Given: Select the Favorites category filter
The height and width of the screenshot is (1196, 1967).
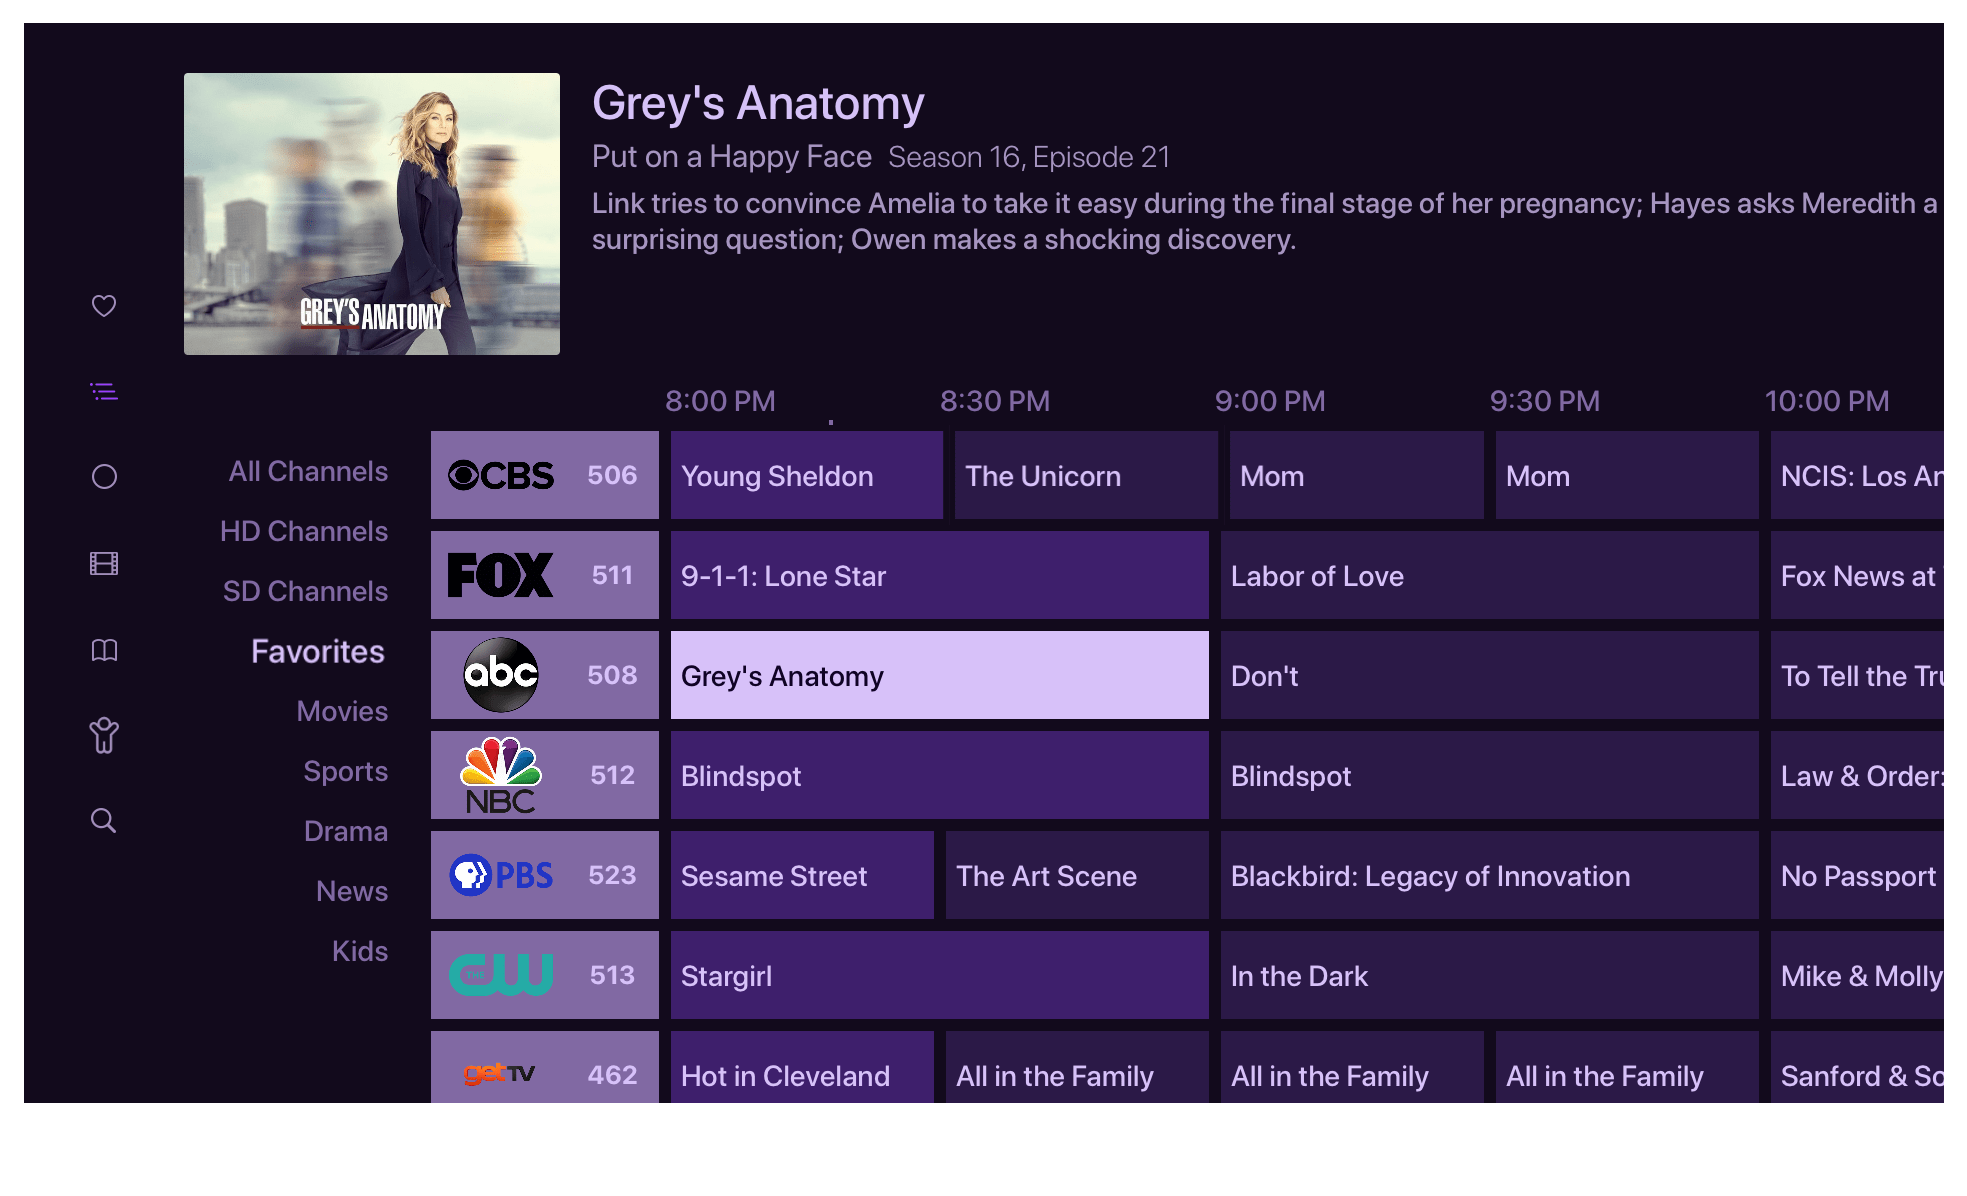Looking at the screenshot, I should coord(320,651).
